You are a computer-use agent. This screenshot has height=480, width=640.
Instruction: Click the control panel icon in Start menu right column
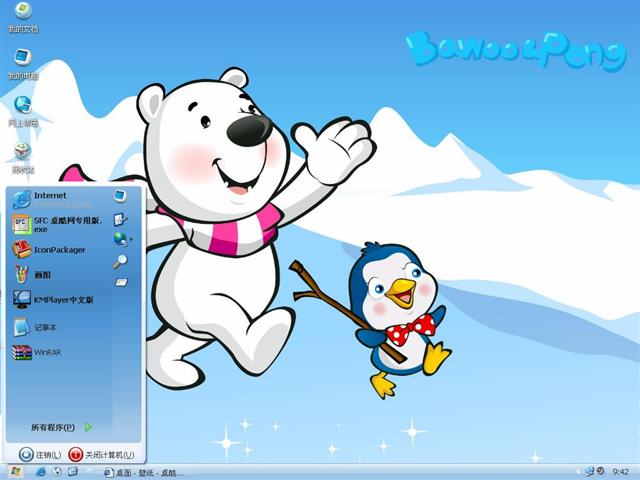pos(120,220)
